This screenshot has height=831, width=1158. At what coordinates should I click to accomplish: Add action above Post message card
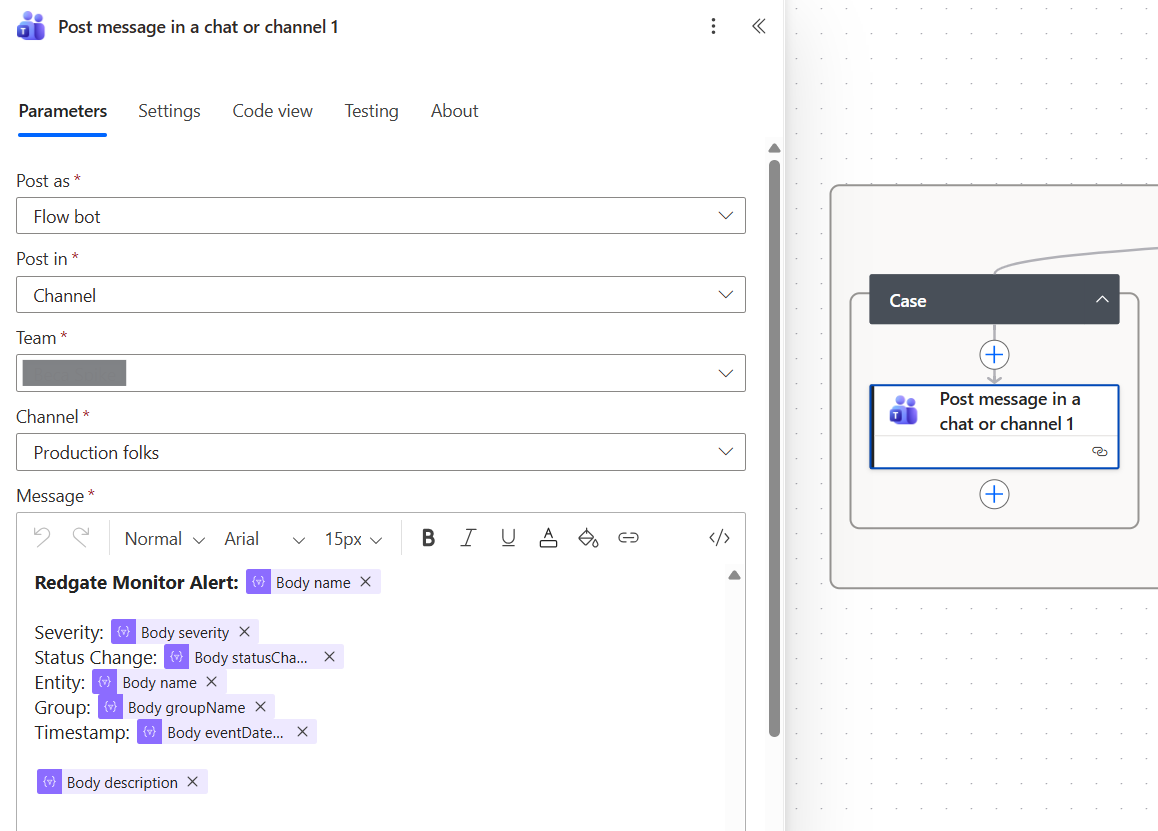[x=994, y=355]
